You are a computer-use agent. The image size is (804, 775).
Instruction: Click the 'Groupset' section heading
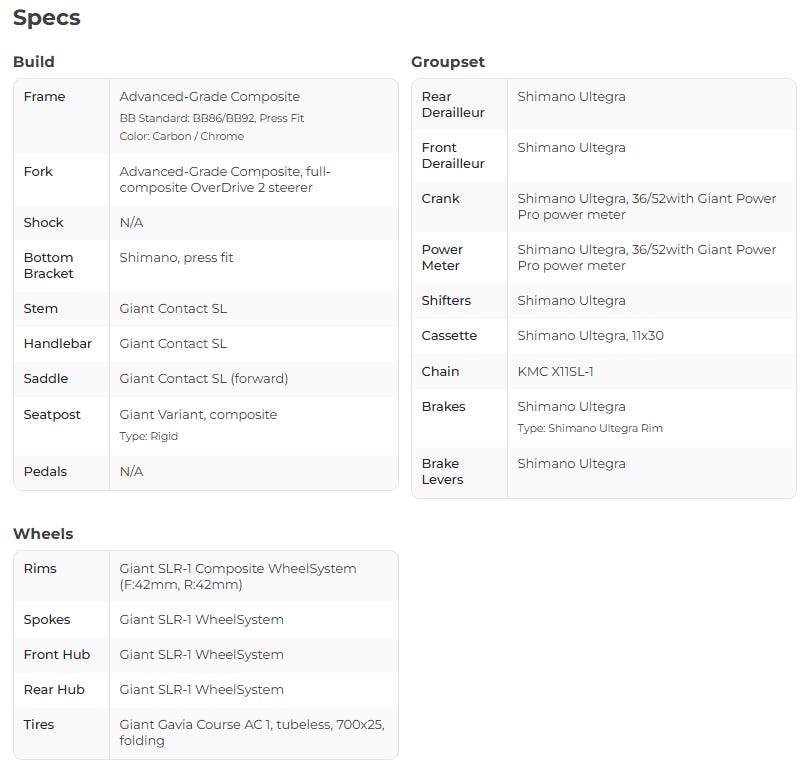pos(448,62)
